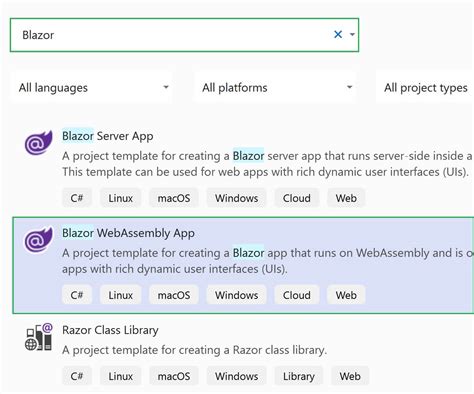Click the Windows tag under Blazor WebAssembly App

pyautogui.click(x=236, y=295)
